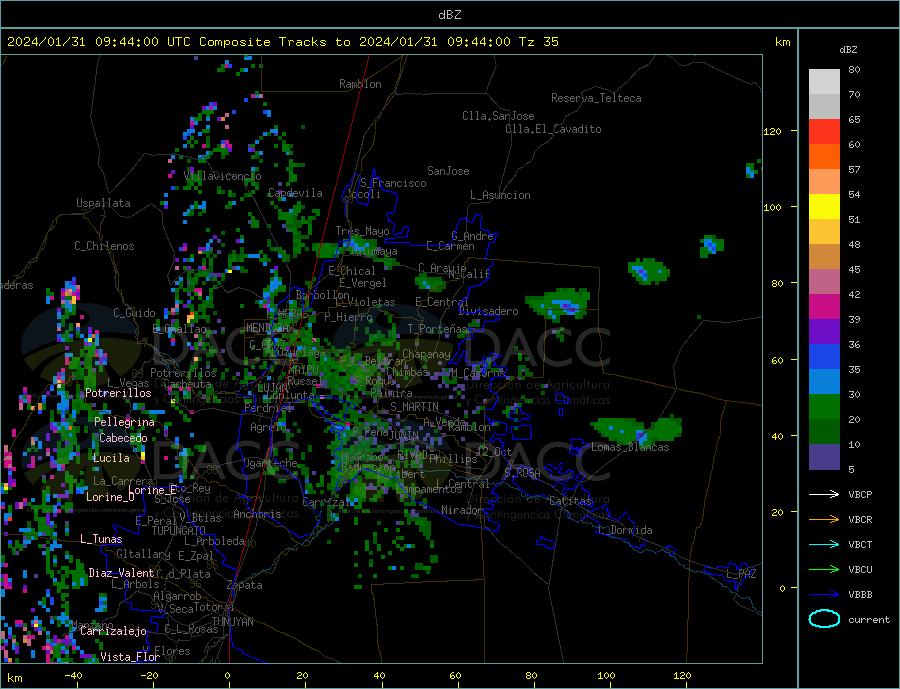
Task: Click the VBCP legend label
Action: click(x=860, y=494)
